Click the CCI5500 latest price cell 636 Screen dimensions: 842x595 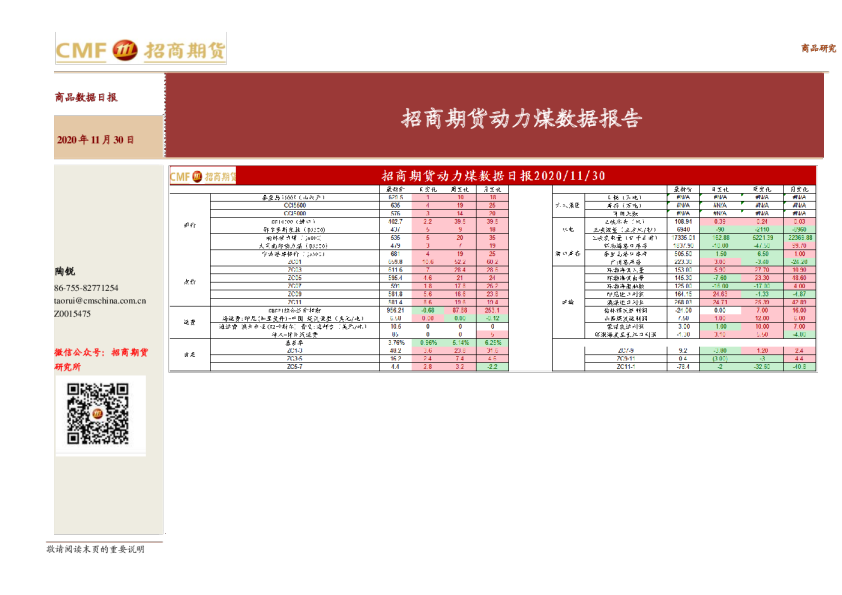pyautogui.click(x=394, y=205)
